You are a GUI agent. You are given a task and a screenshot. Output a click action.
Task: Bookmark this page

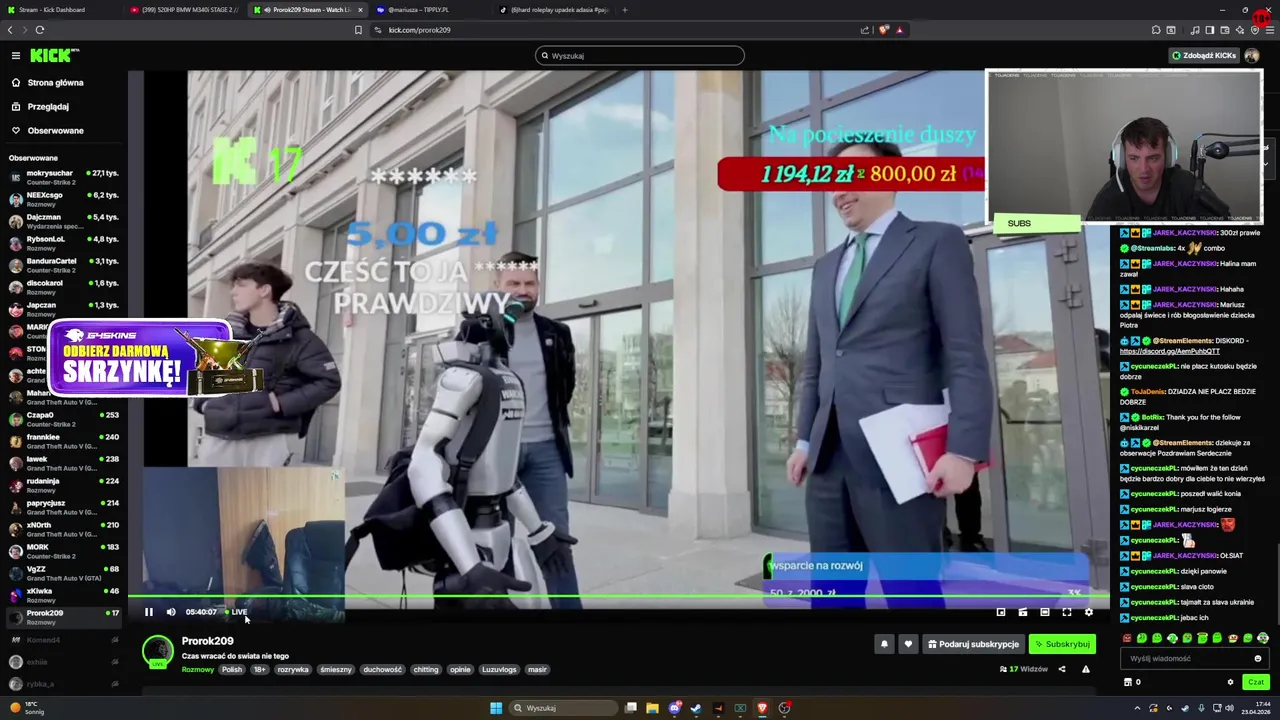pos(358,30)
